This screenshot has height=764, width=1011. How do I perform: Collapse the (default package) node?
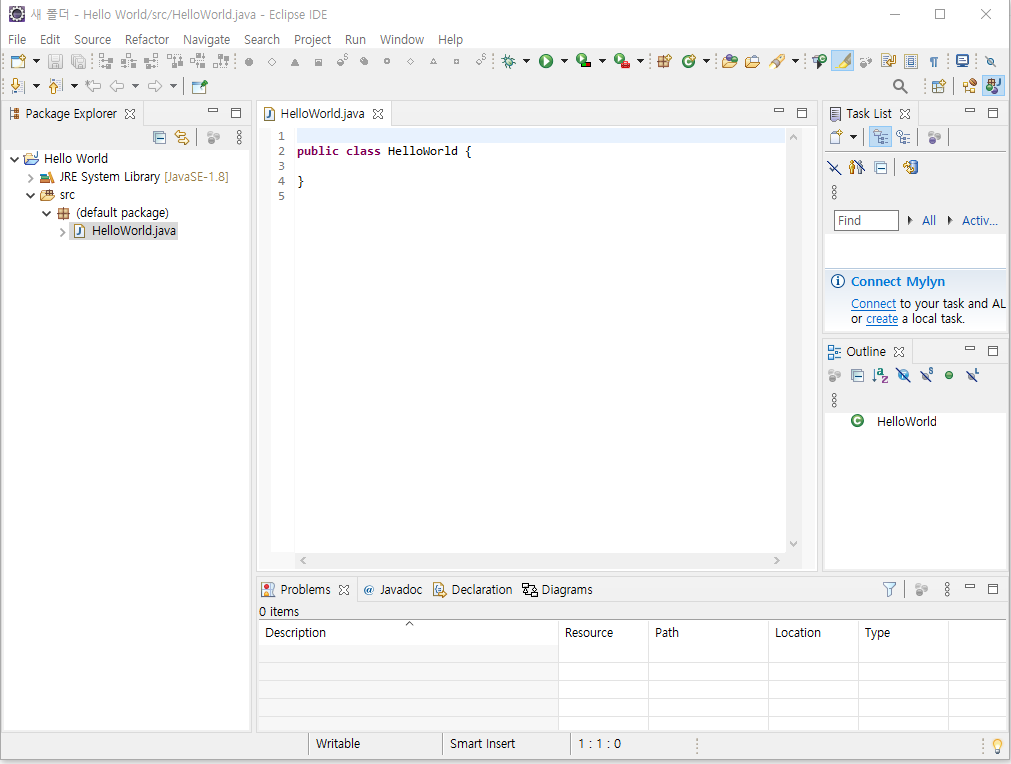pyautogui.click(x=46, y=213)
